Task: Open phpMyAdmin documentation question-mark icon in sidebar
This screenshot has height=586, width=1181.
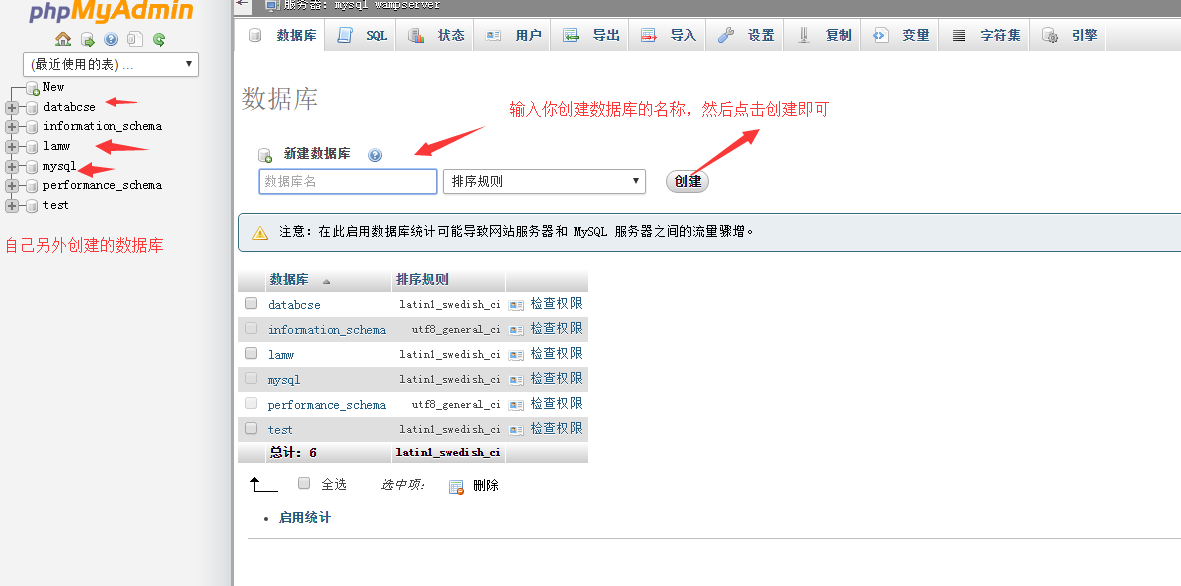Action: coord(111,39)
